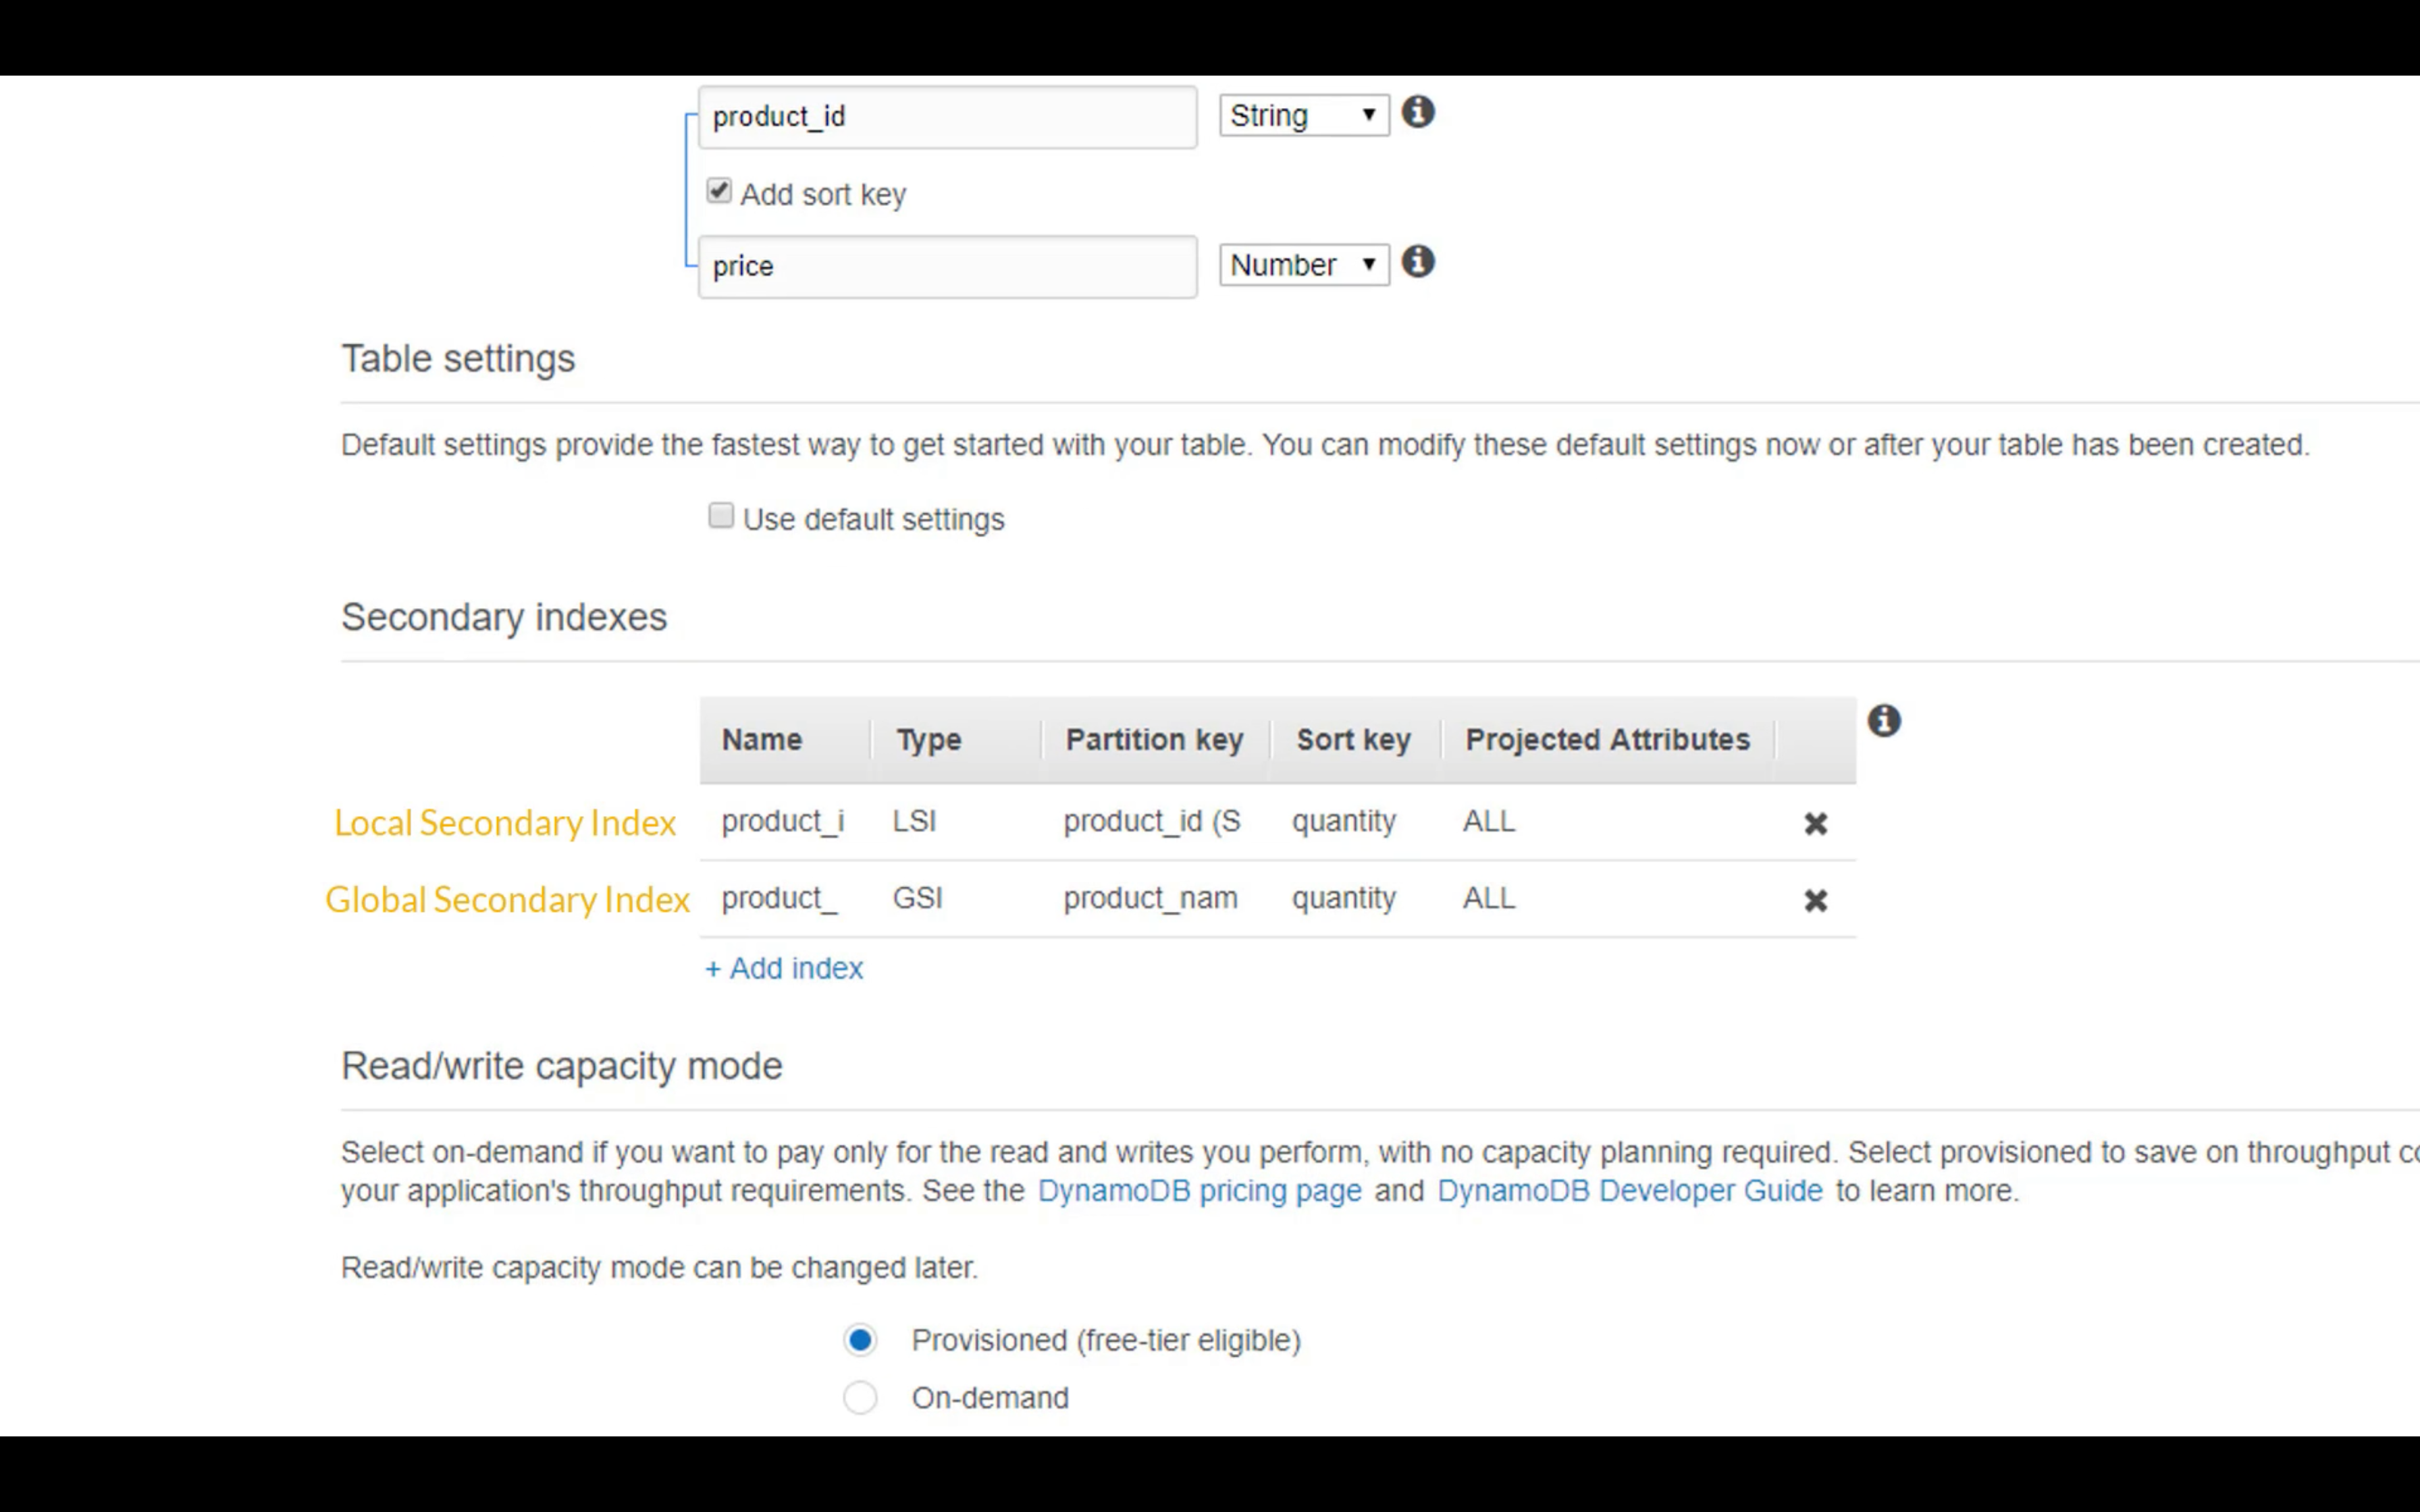Click secondary indexes table info icon
2420x1512 pixels.
[x=1883, y=720]
